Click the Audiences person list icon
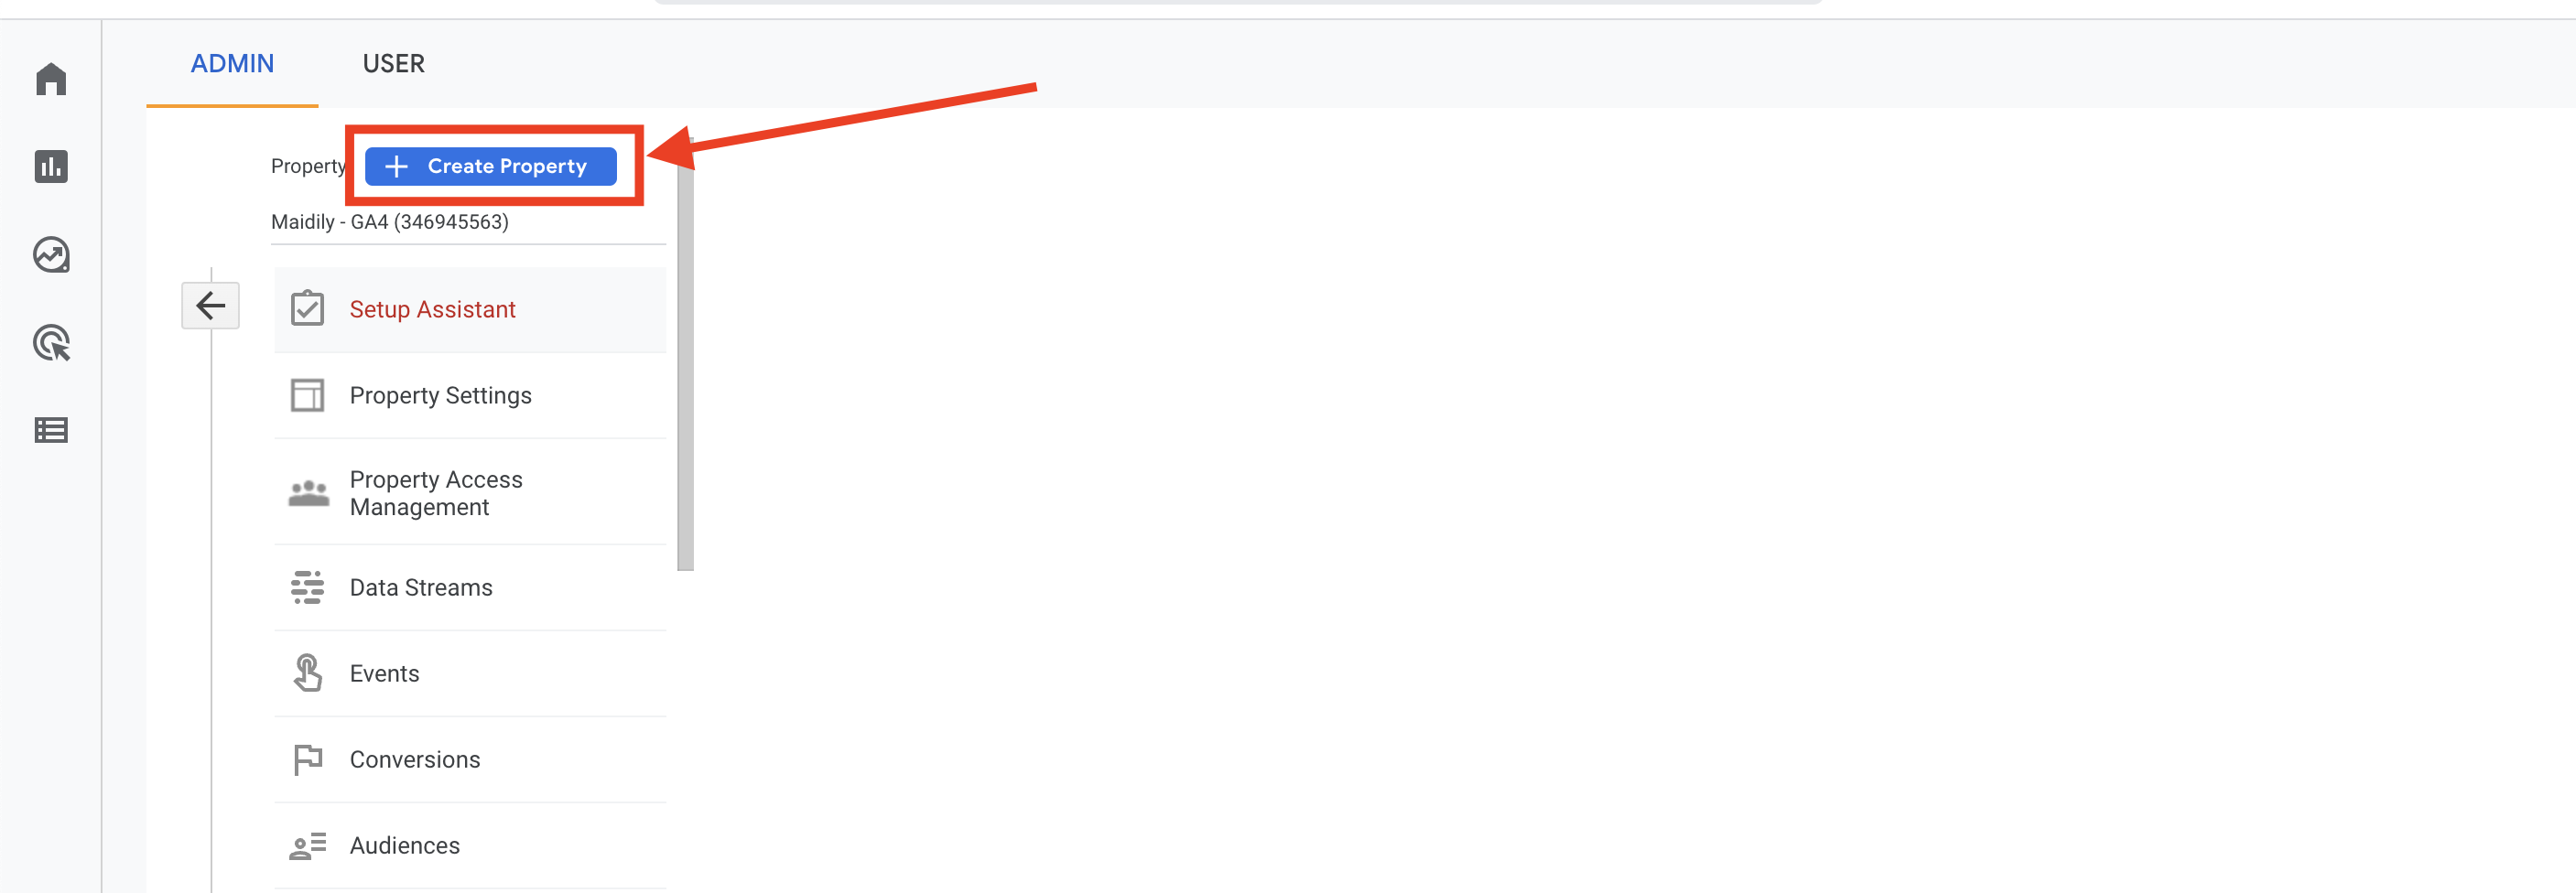2576x893 pixels. [307, 846]
